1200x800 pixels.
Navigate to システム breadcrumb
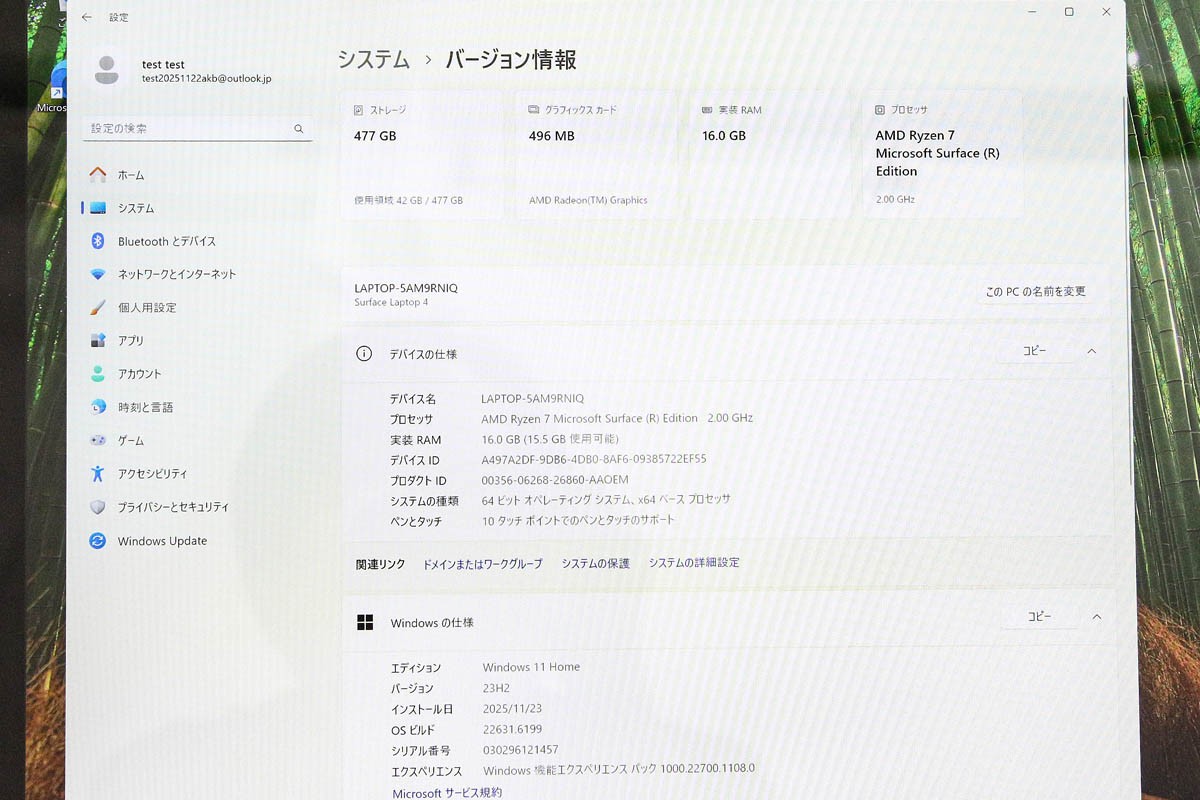click(374, 60)
